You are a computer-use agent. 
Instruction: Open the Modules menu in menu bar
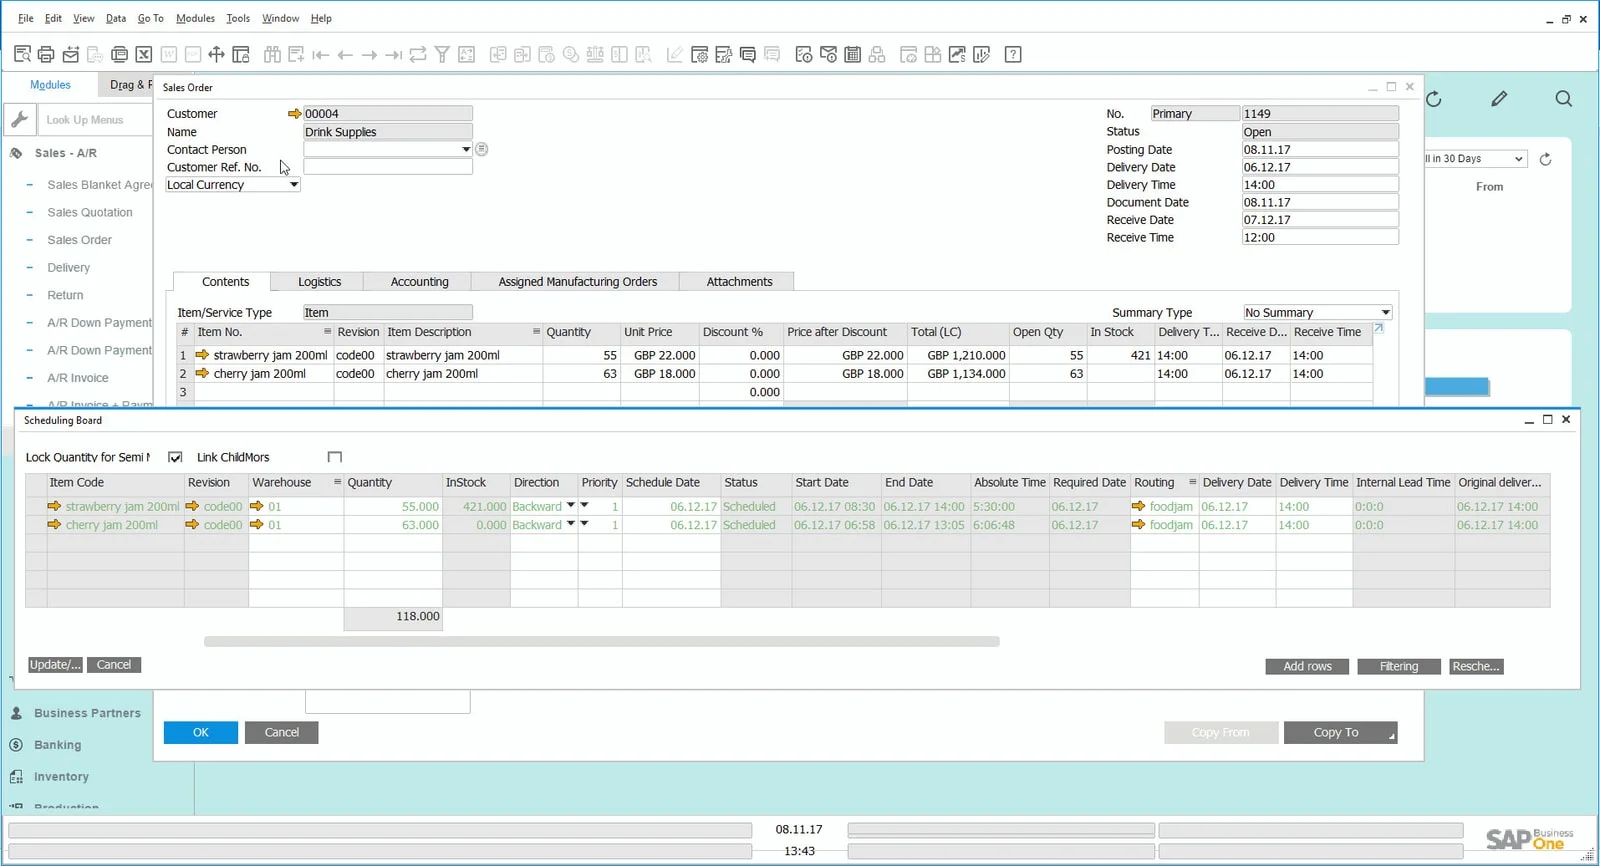pyautogui.click(x=195, y=18)
